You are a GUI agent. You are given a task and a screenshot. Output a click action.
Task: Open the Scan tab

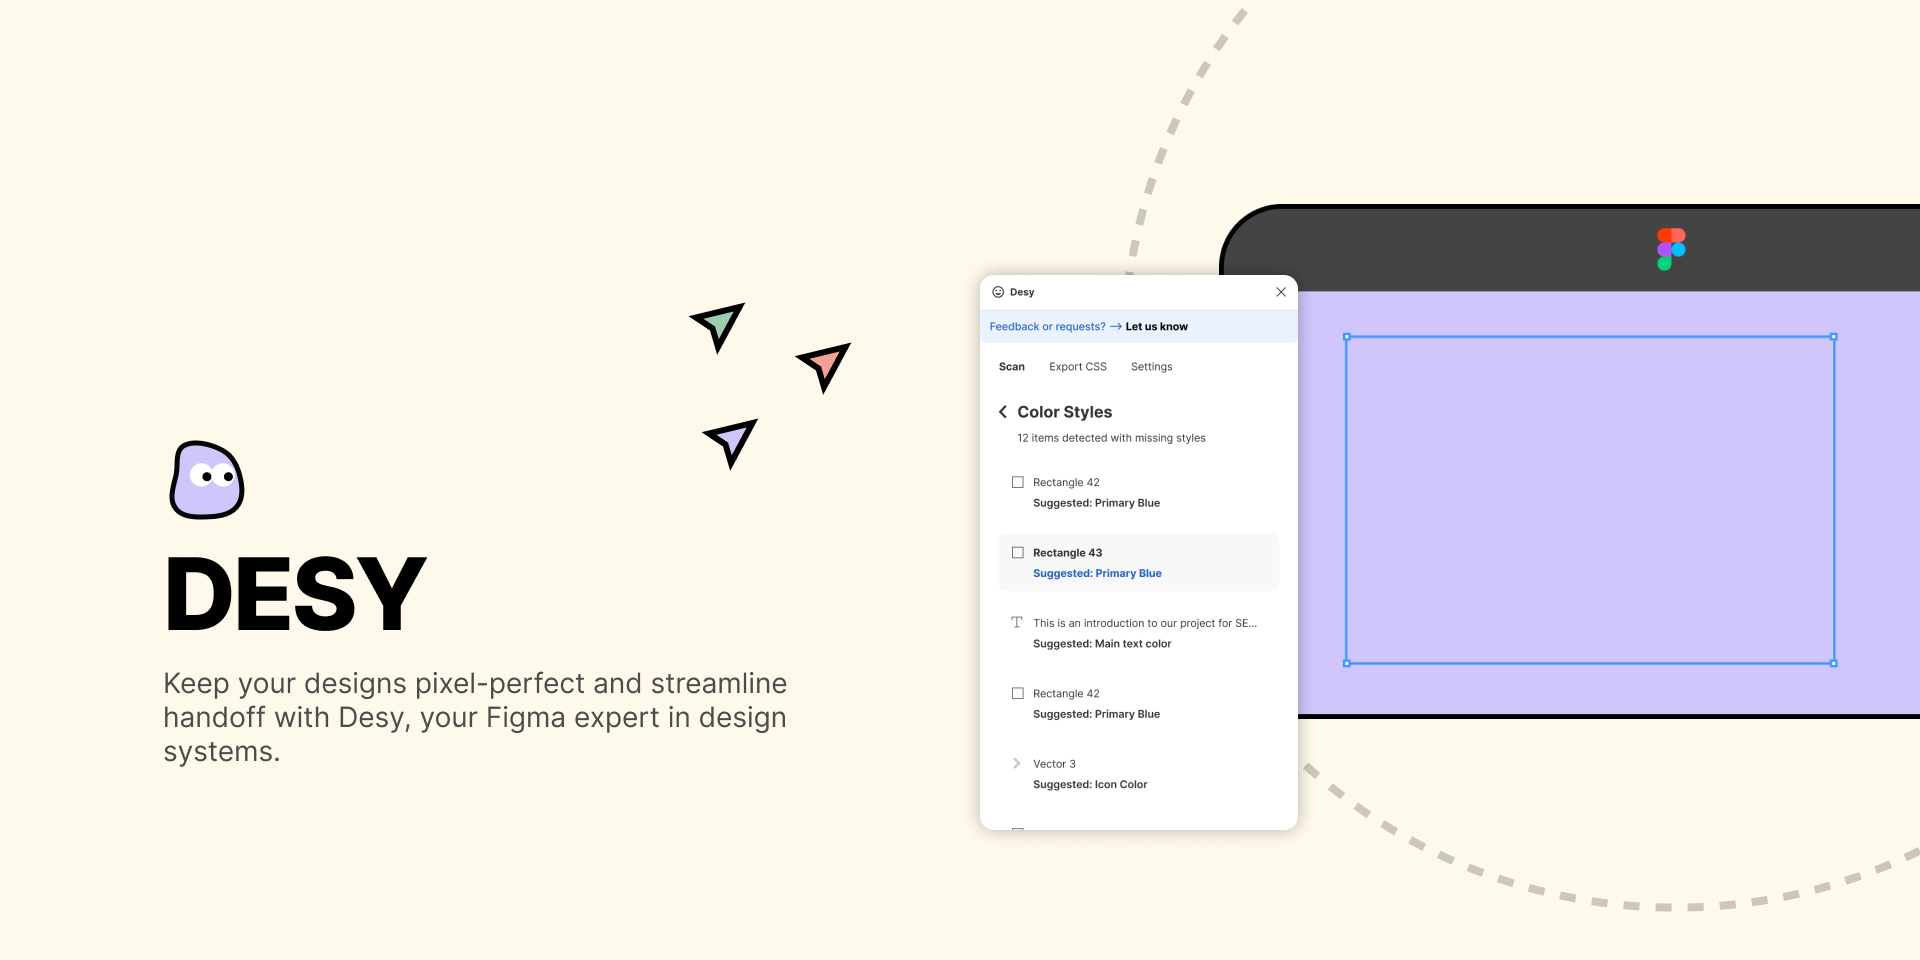(1012, 367)
